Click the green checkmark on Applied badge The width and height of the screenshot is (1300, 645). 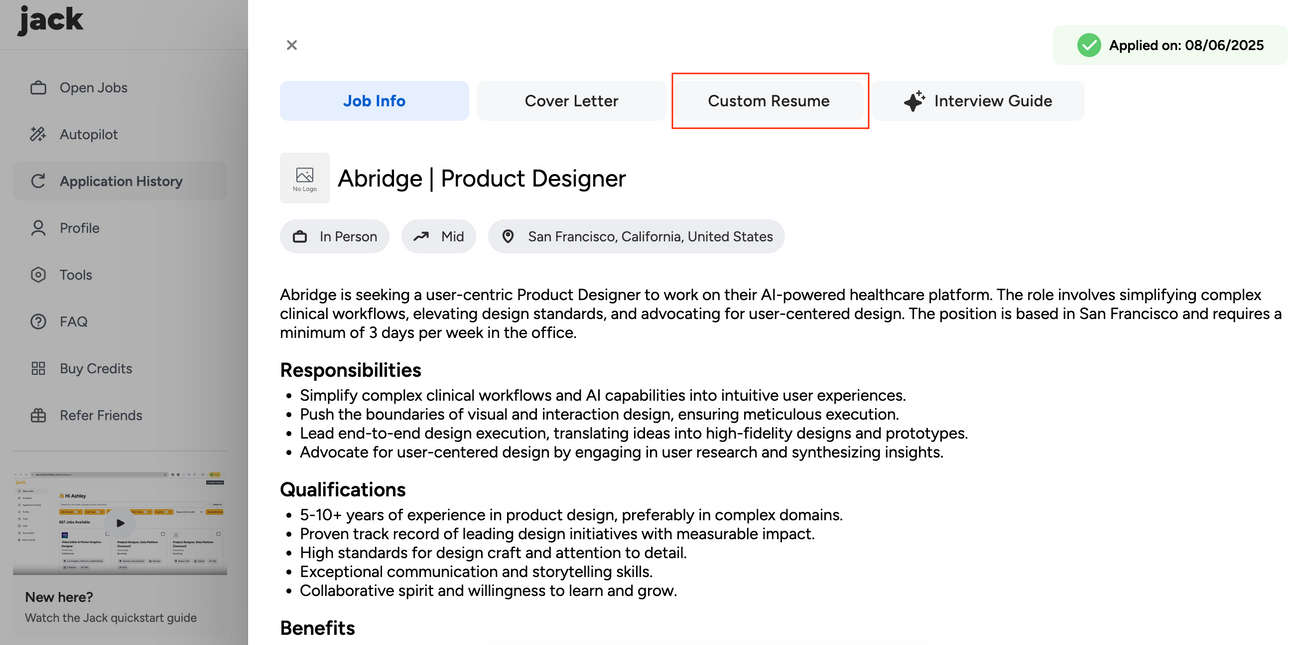point(1089,44)
